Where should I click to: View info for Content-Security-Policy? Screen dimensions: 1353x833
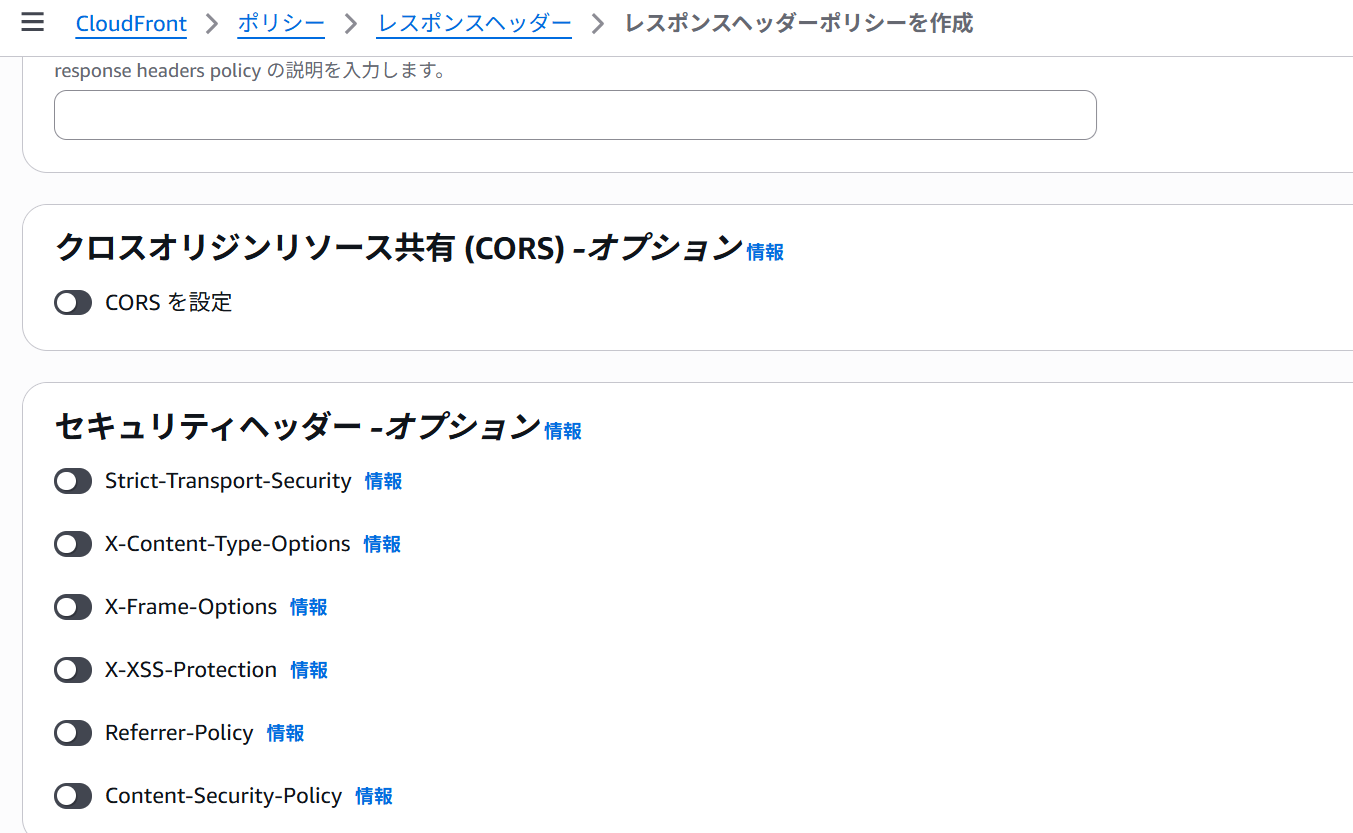click(x=374, y=796)
